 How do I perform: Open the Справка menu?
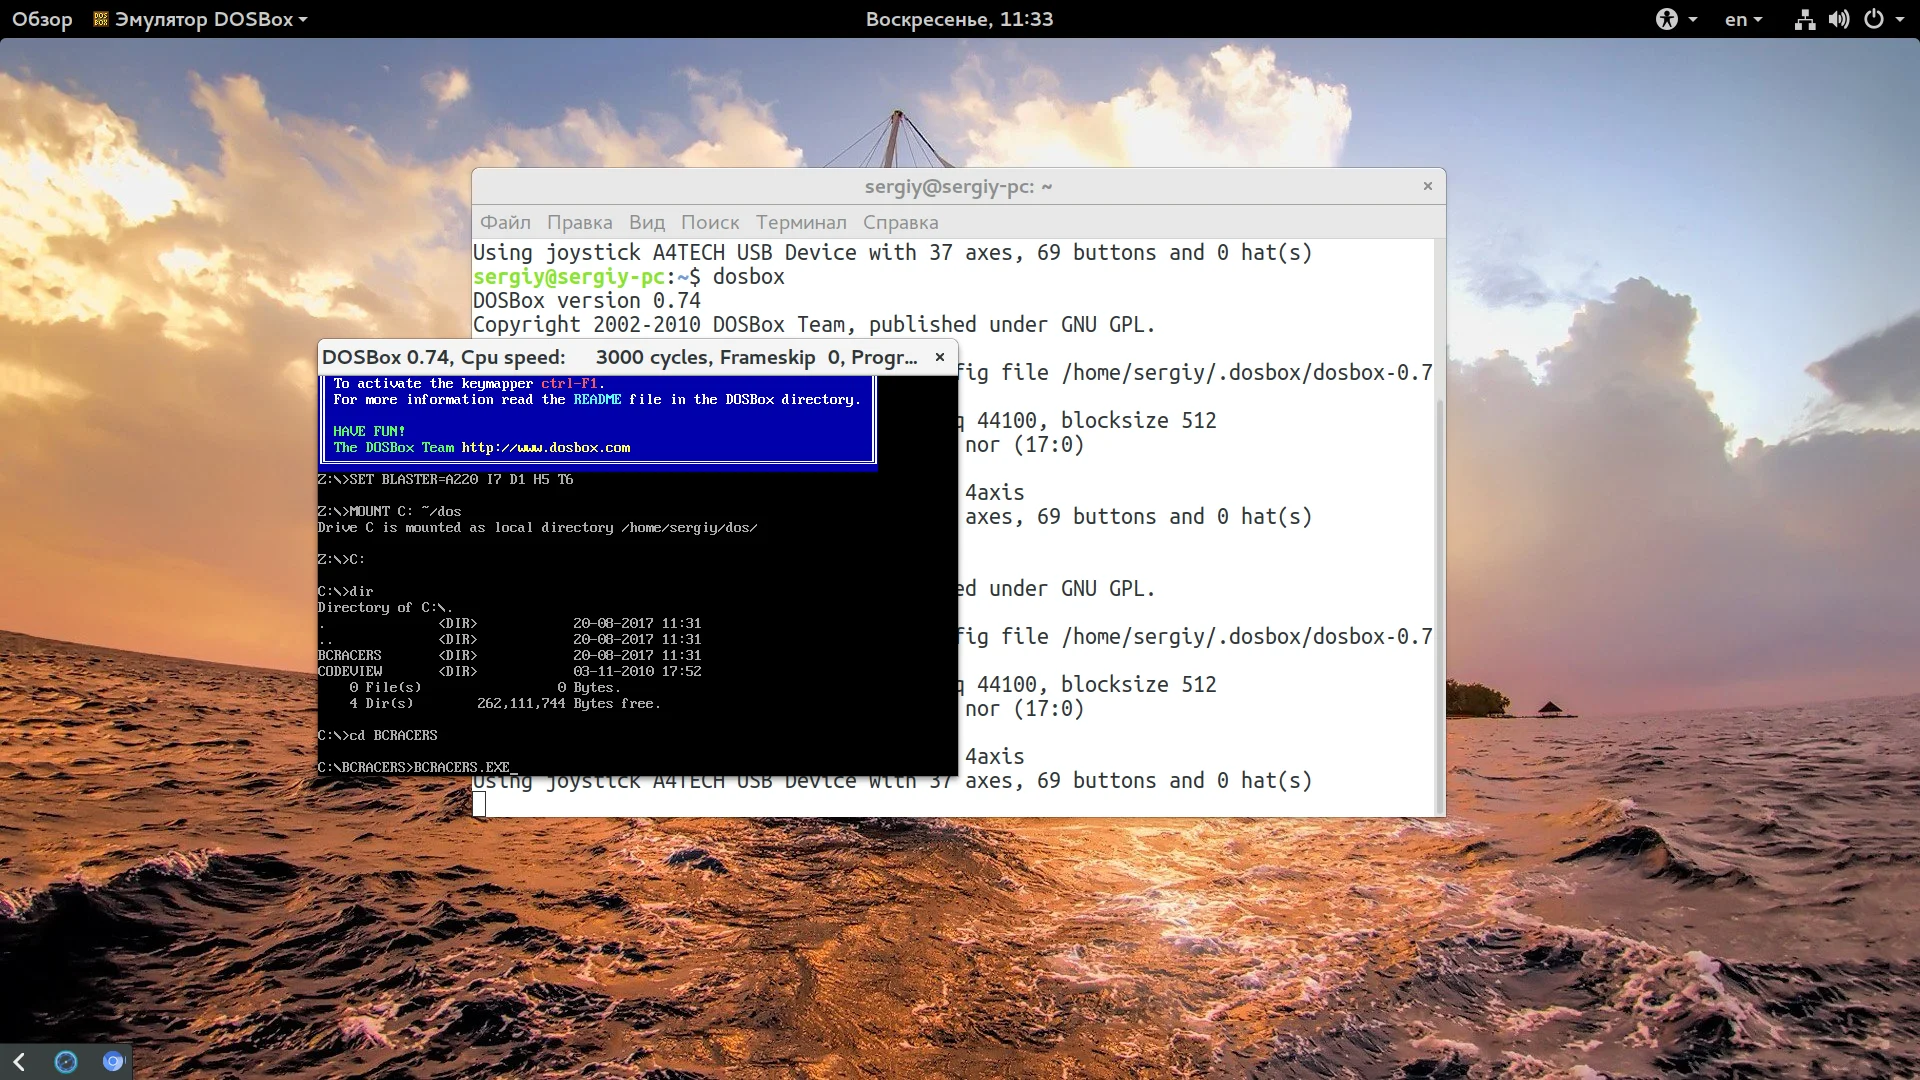tap(900, 222)
